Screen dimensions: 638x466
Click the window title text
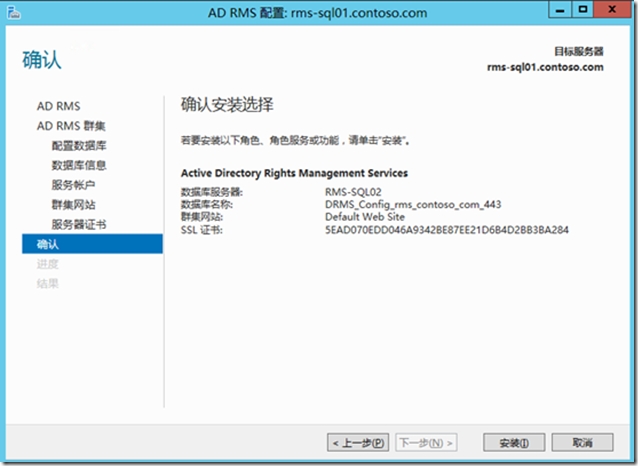pyautogui.click(x=317, y=13)
